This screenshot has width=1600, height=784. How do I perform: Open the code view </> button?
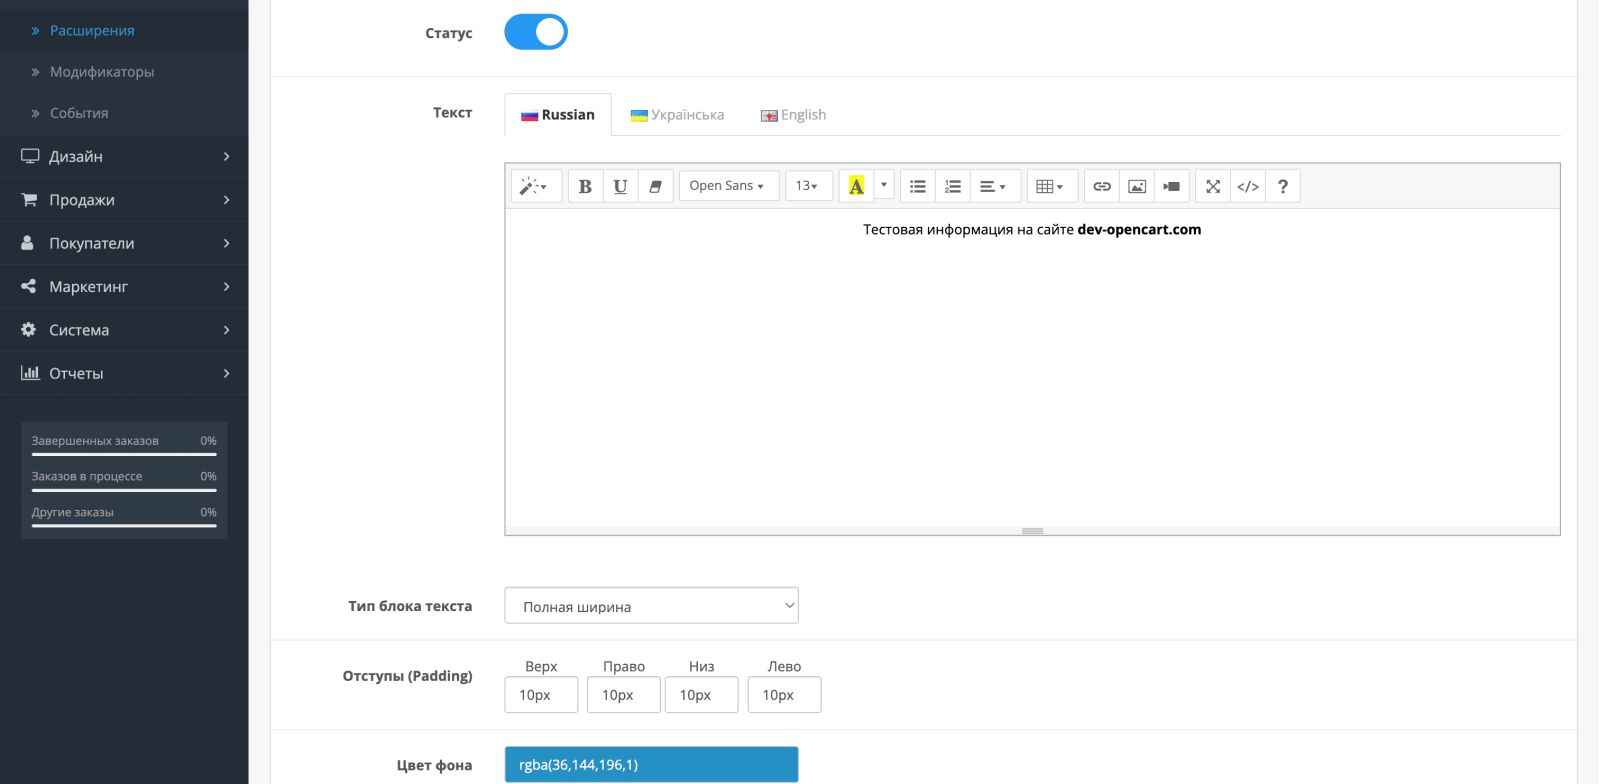(1248, 186)
